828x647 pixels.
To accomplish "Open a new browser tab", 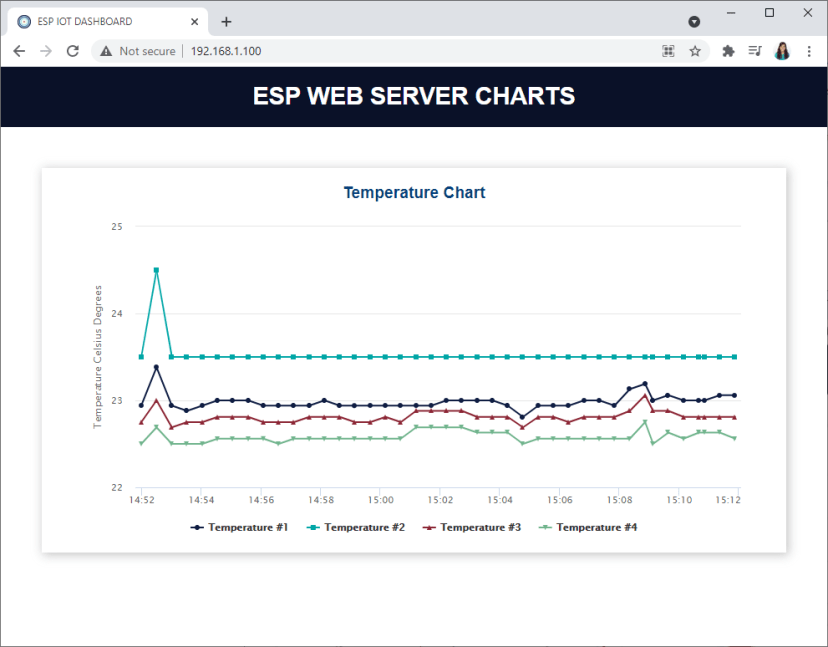I will point(225,20).
